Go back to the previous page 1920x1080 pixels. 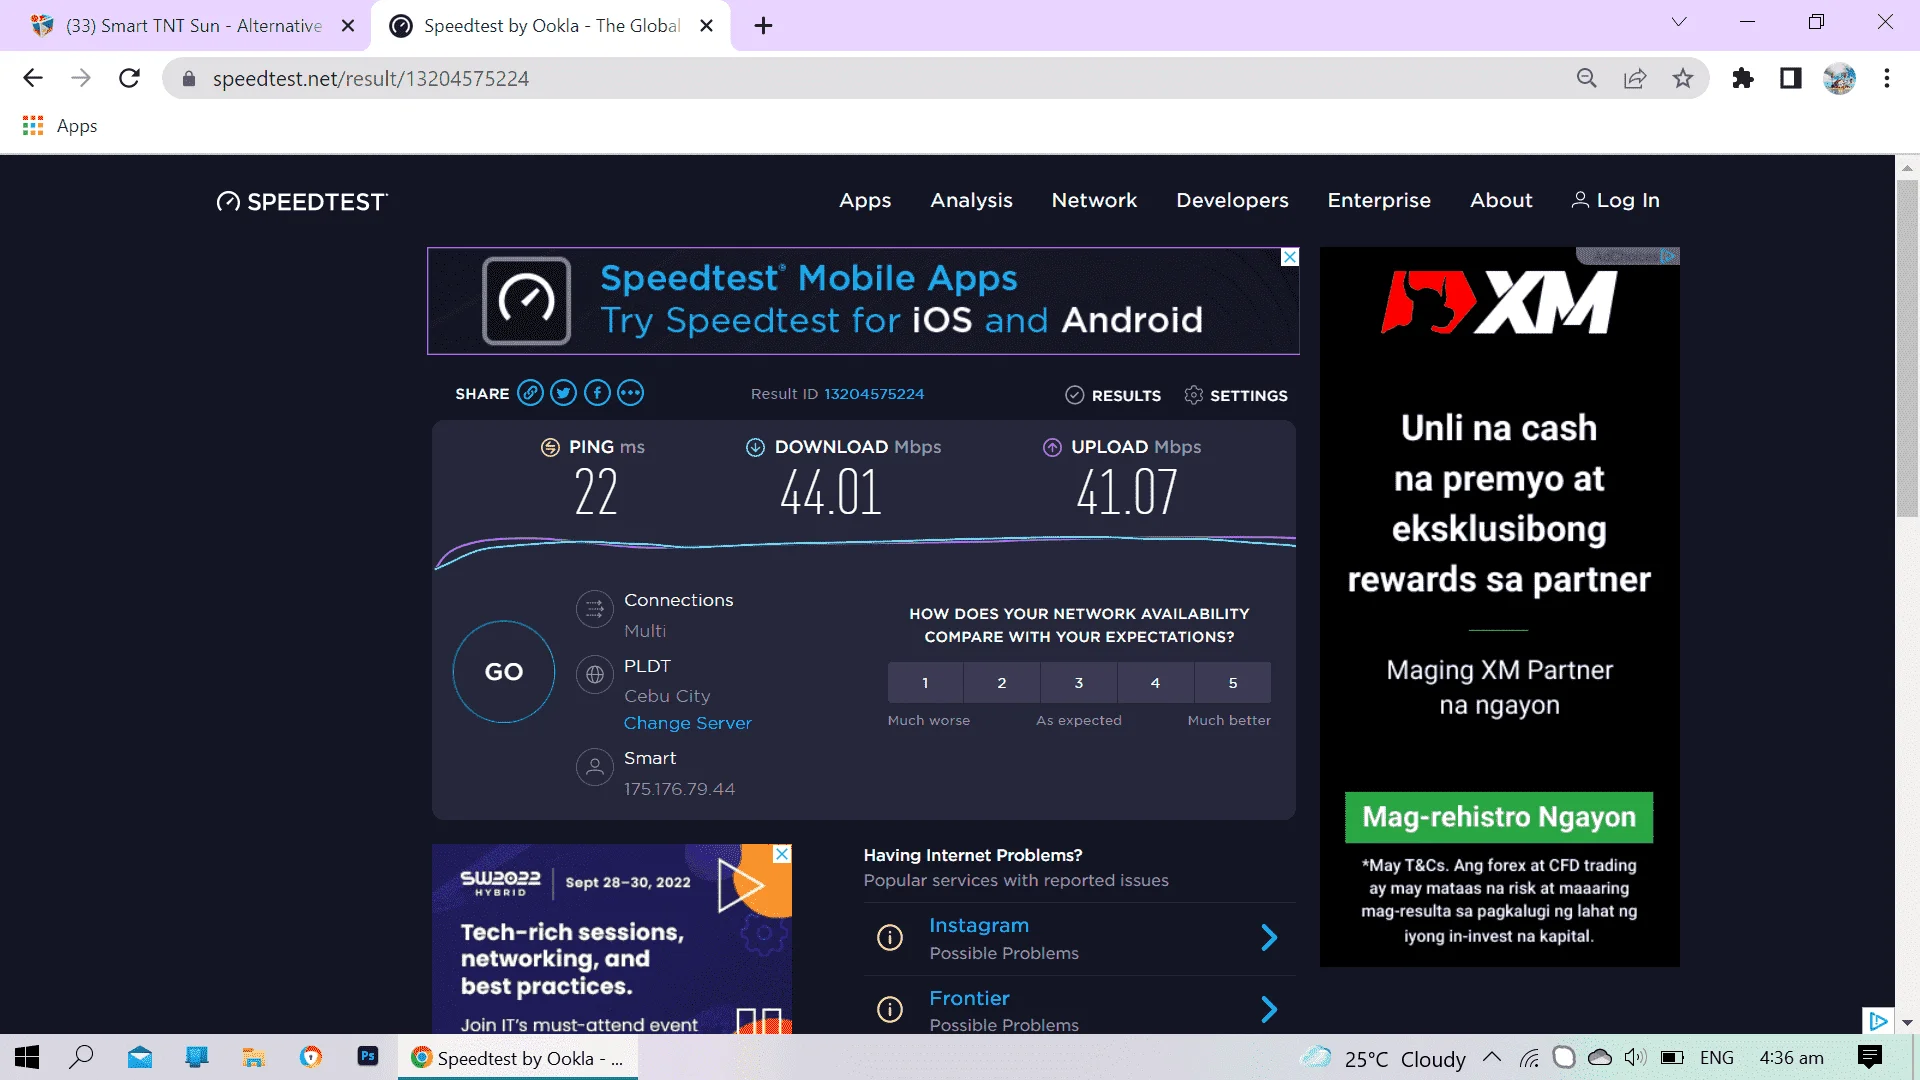point(33,78)
